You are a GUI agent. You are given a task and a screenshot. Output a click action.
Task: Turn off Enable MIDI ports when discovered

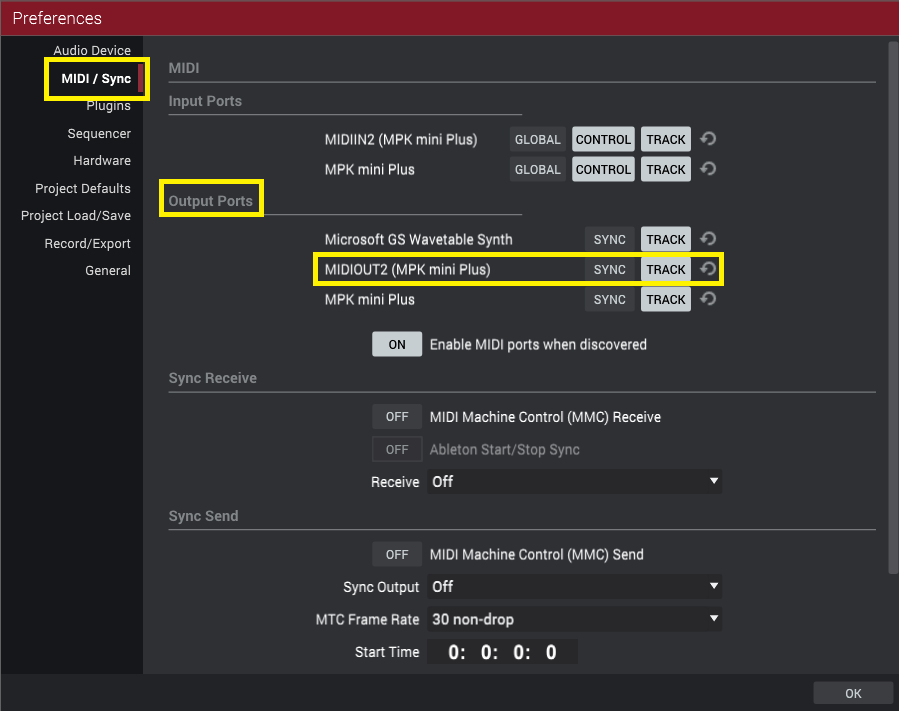click(x=397, y=344)
